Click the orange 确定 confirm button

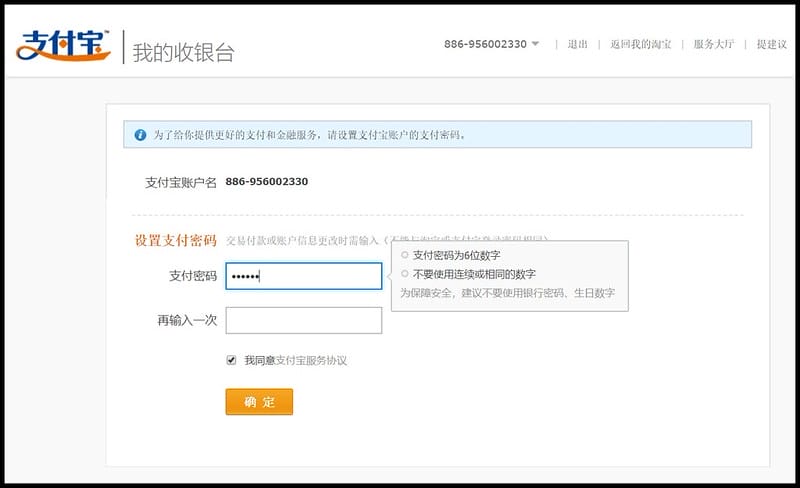259,402
